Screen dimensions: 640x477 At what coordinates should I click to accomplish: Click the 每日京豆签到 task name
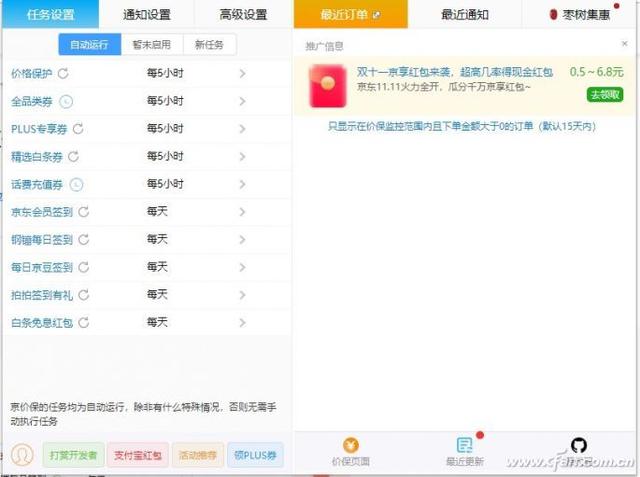tap(42, 267)
